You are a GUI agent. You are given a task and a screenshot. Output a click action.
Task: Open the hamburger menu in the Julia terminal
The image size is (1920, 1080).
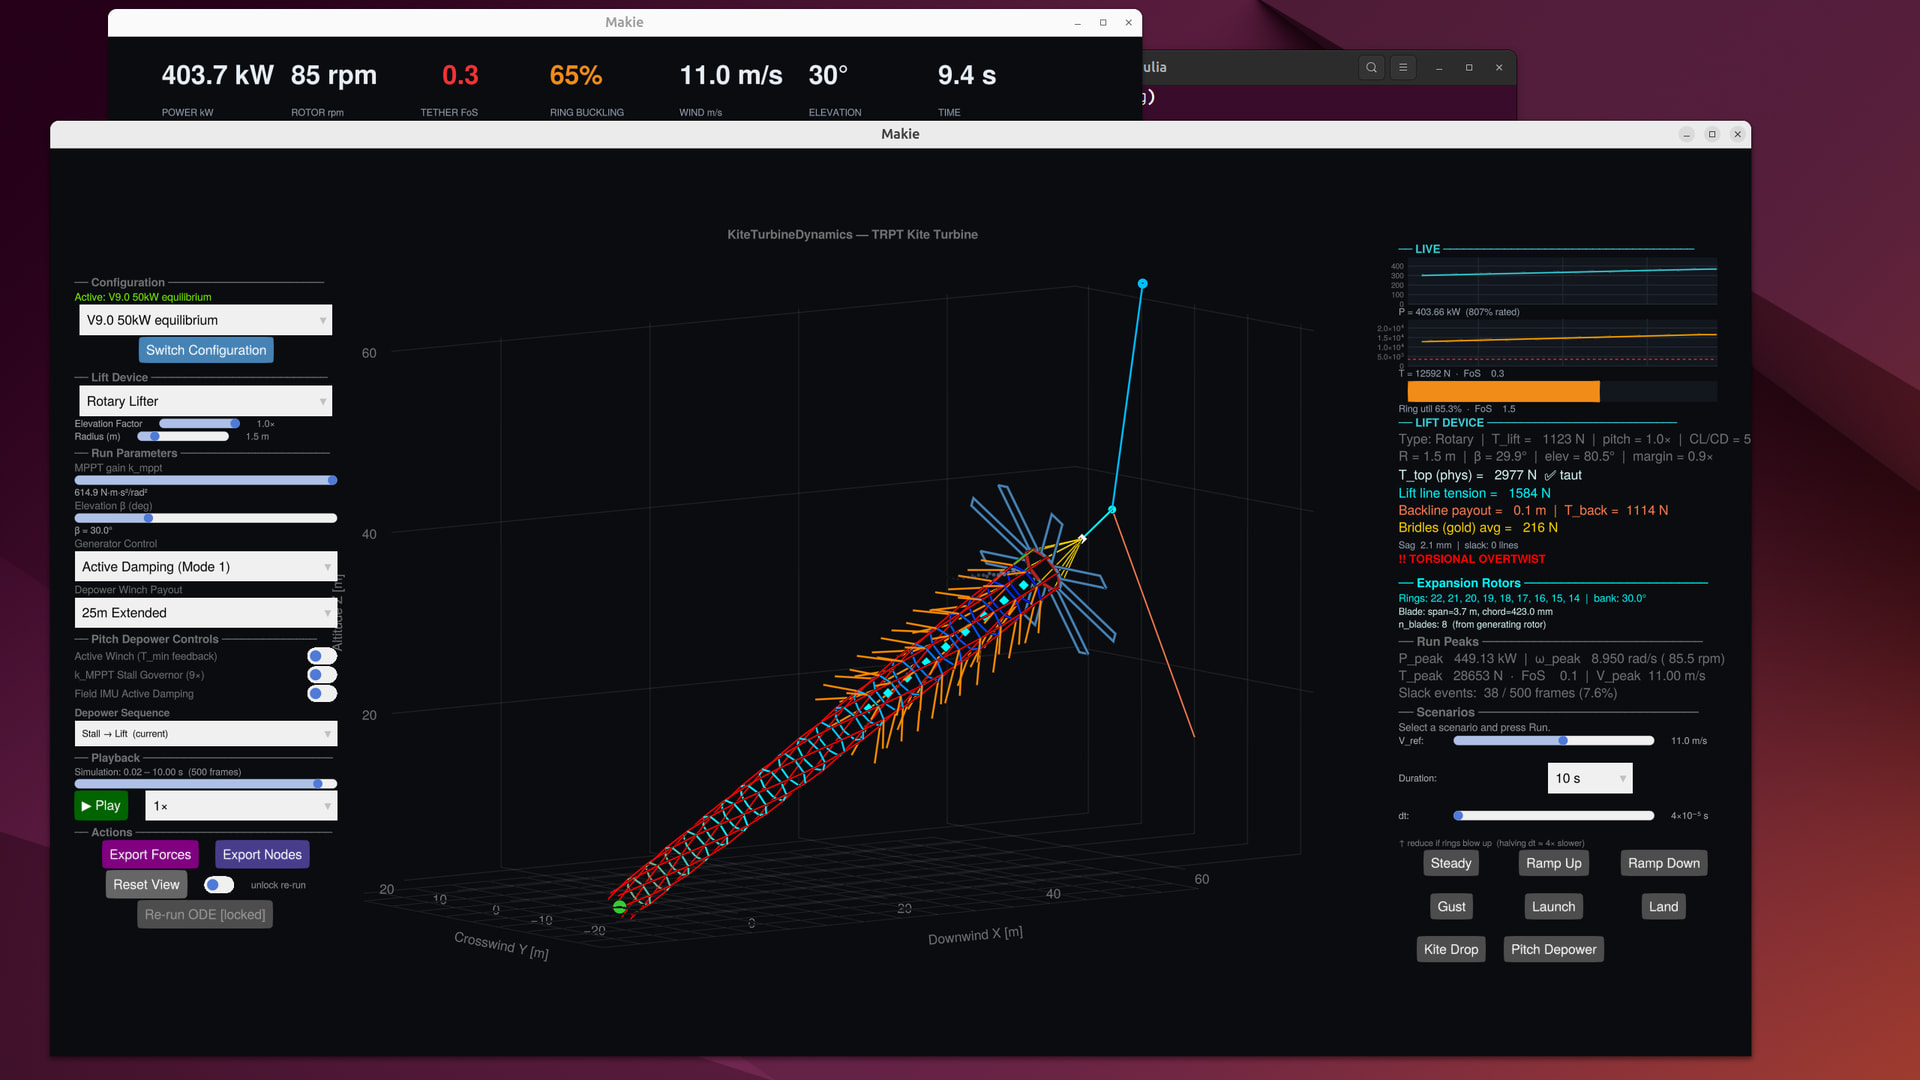click(x=1403, y=67)
